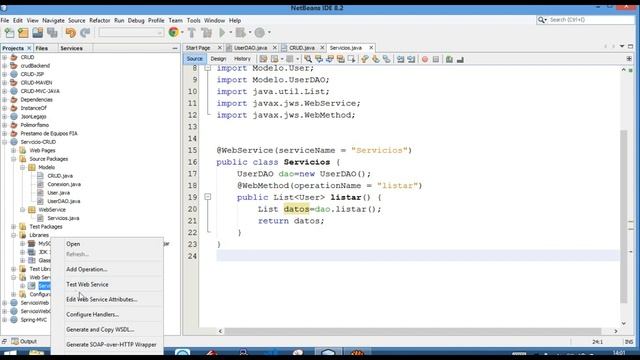The width and height of the screenshot is (640, 360).
Task: Open the Output panel icon at bottom
Action: click(x=15, y=341)
